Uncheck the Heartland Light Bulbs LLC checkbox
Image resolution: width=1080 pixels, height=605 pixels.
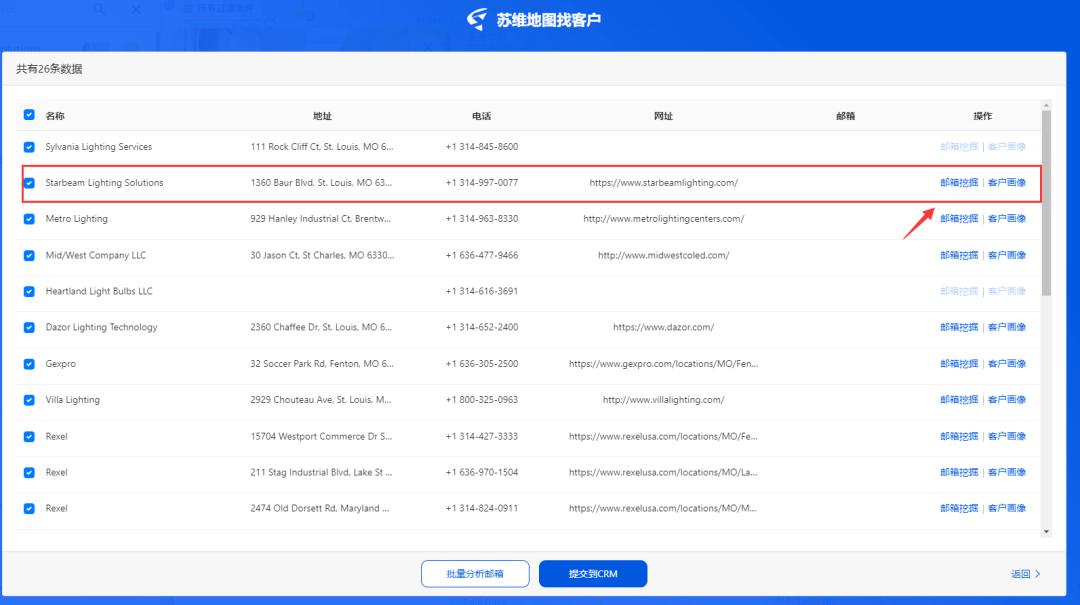click(28, 291)
